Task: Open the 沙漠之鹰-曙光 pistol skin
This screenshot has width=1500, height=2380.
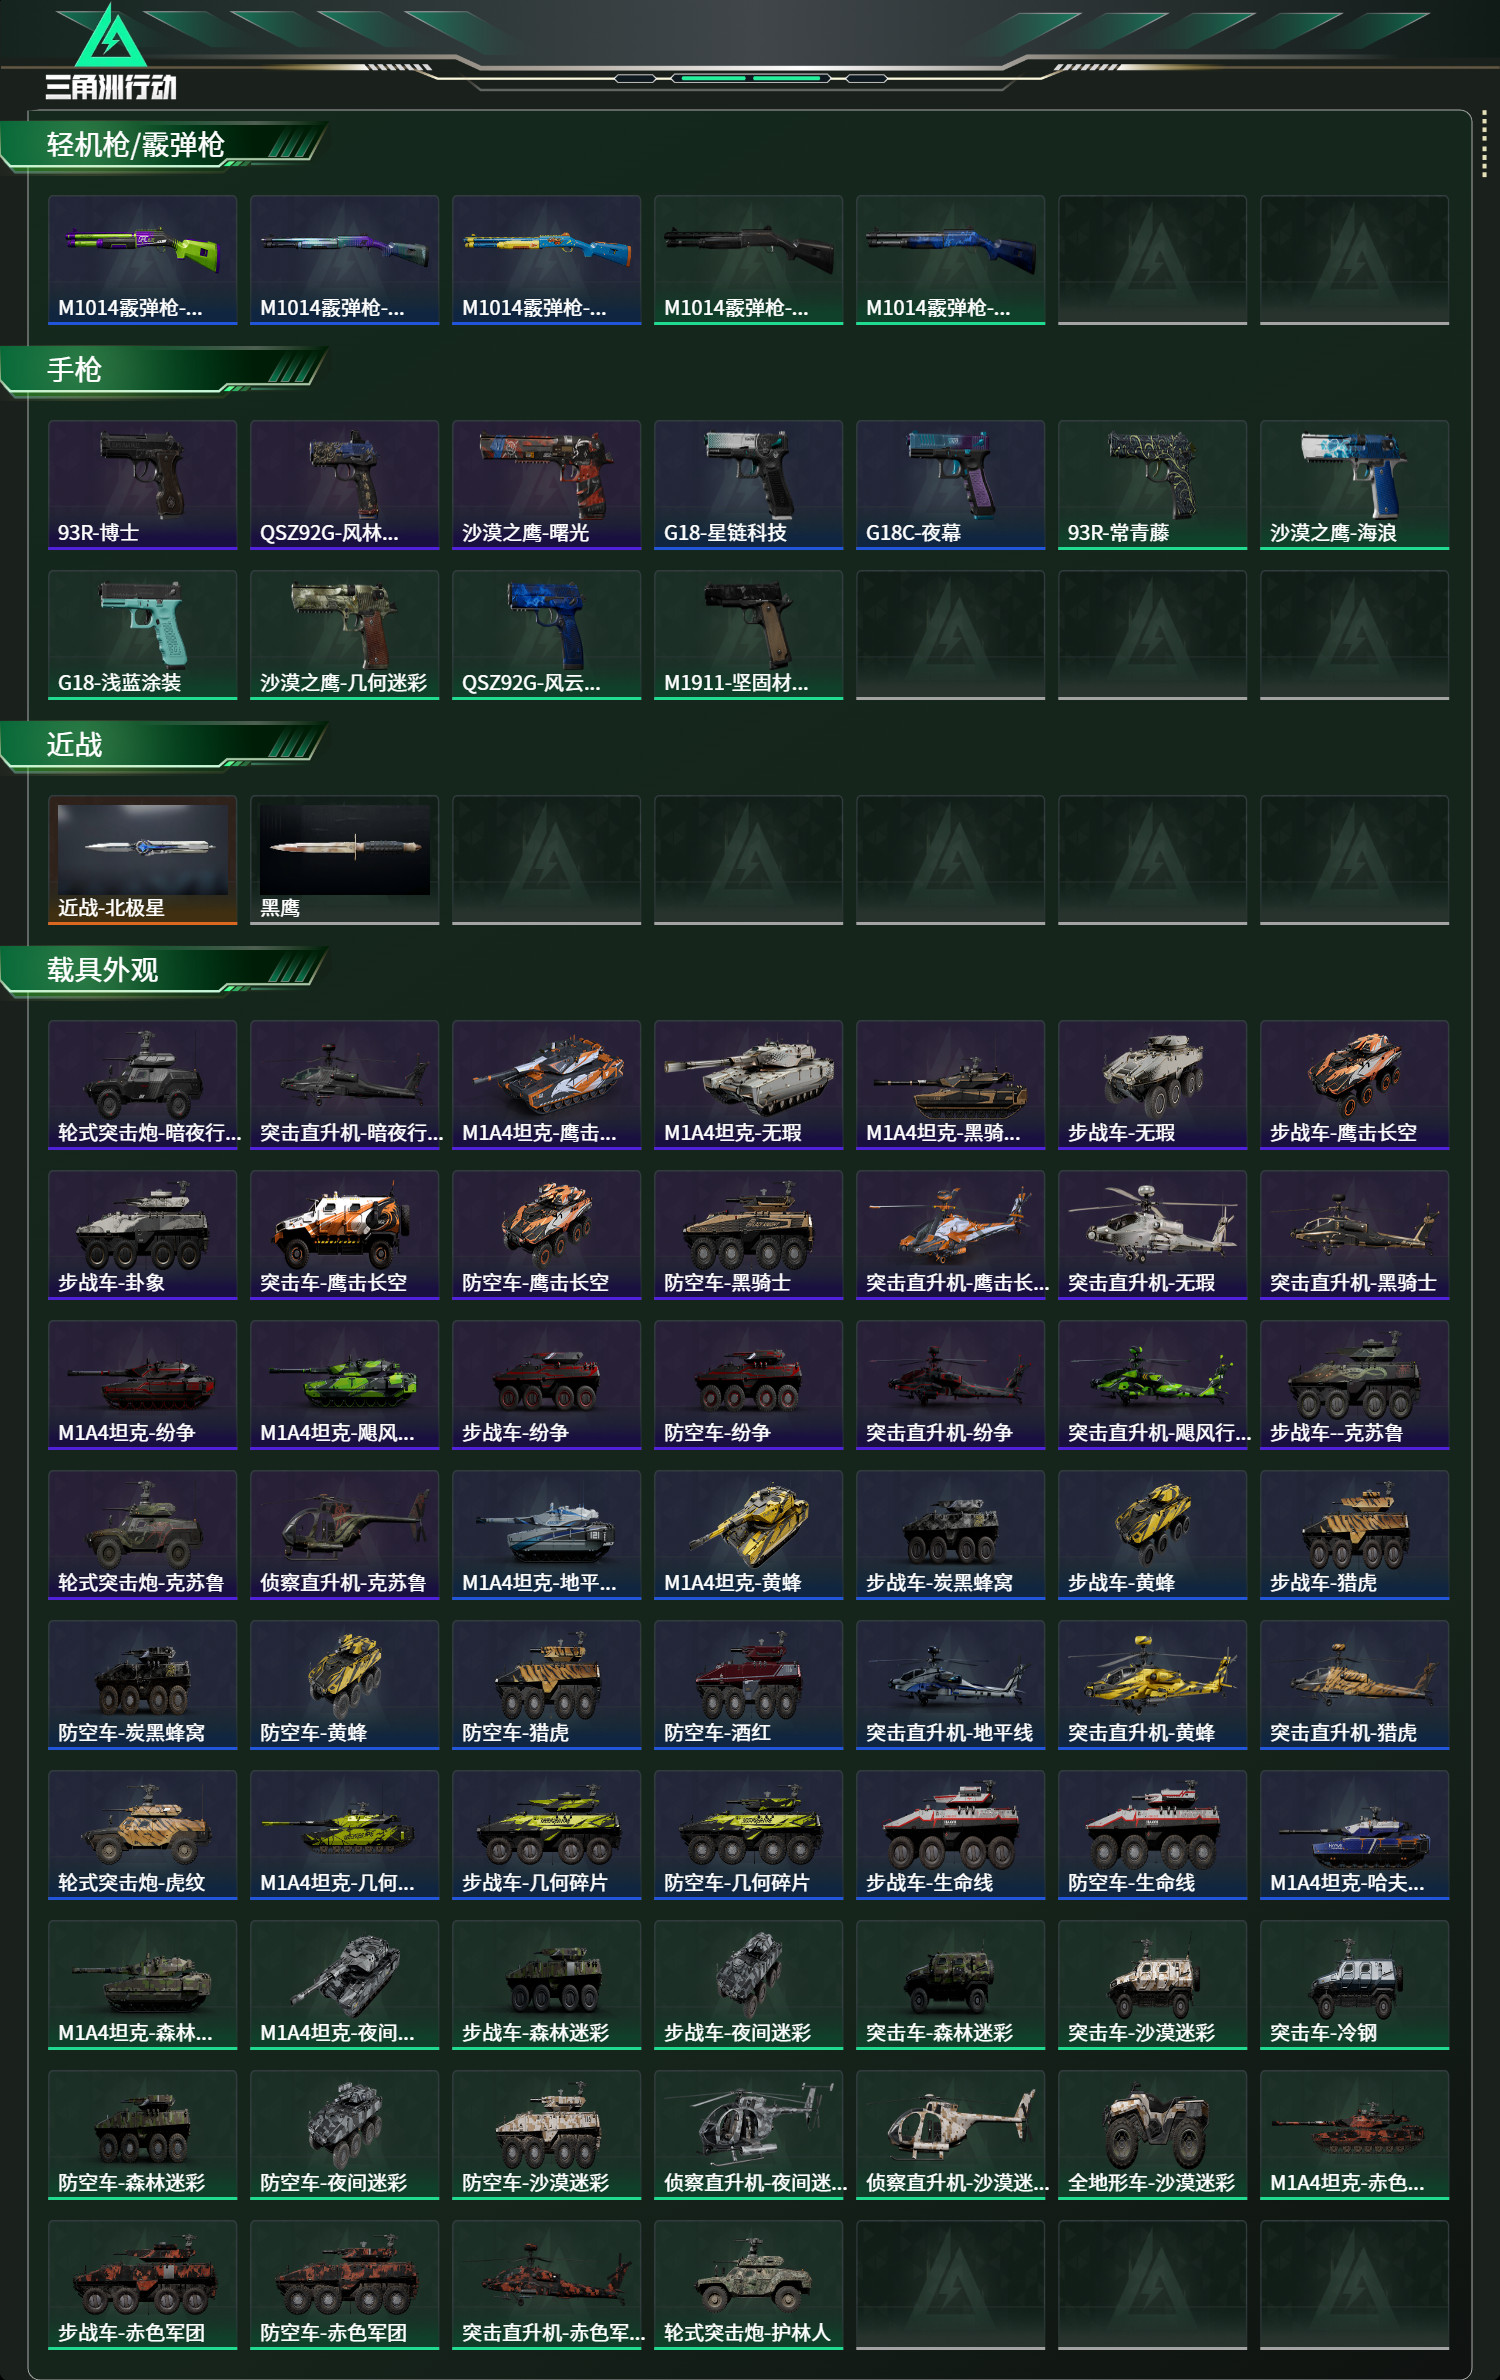Action: pos(547,485)
